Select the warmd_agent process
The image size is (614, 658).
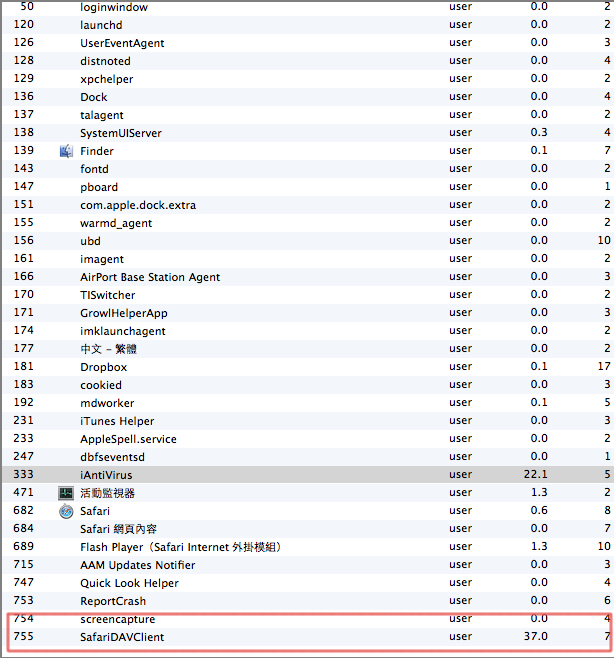point(116,223)
